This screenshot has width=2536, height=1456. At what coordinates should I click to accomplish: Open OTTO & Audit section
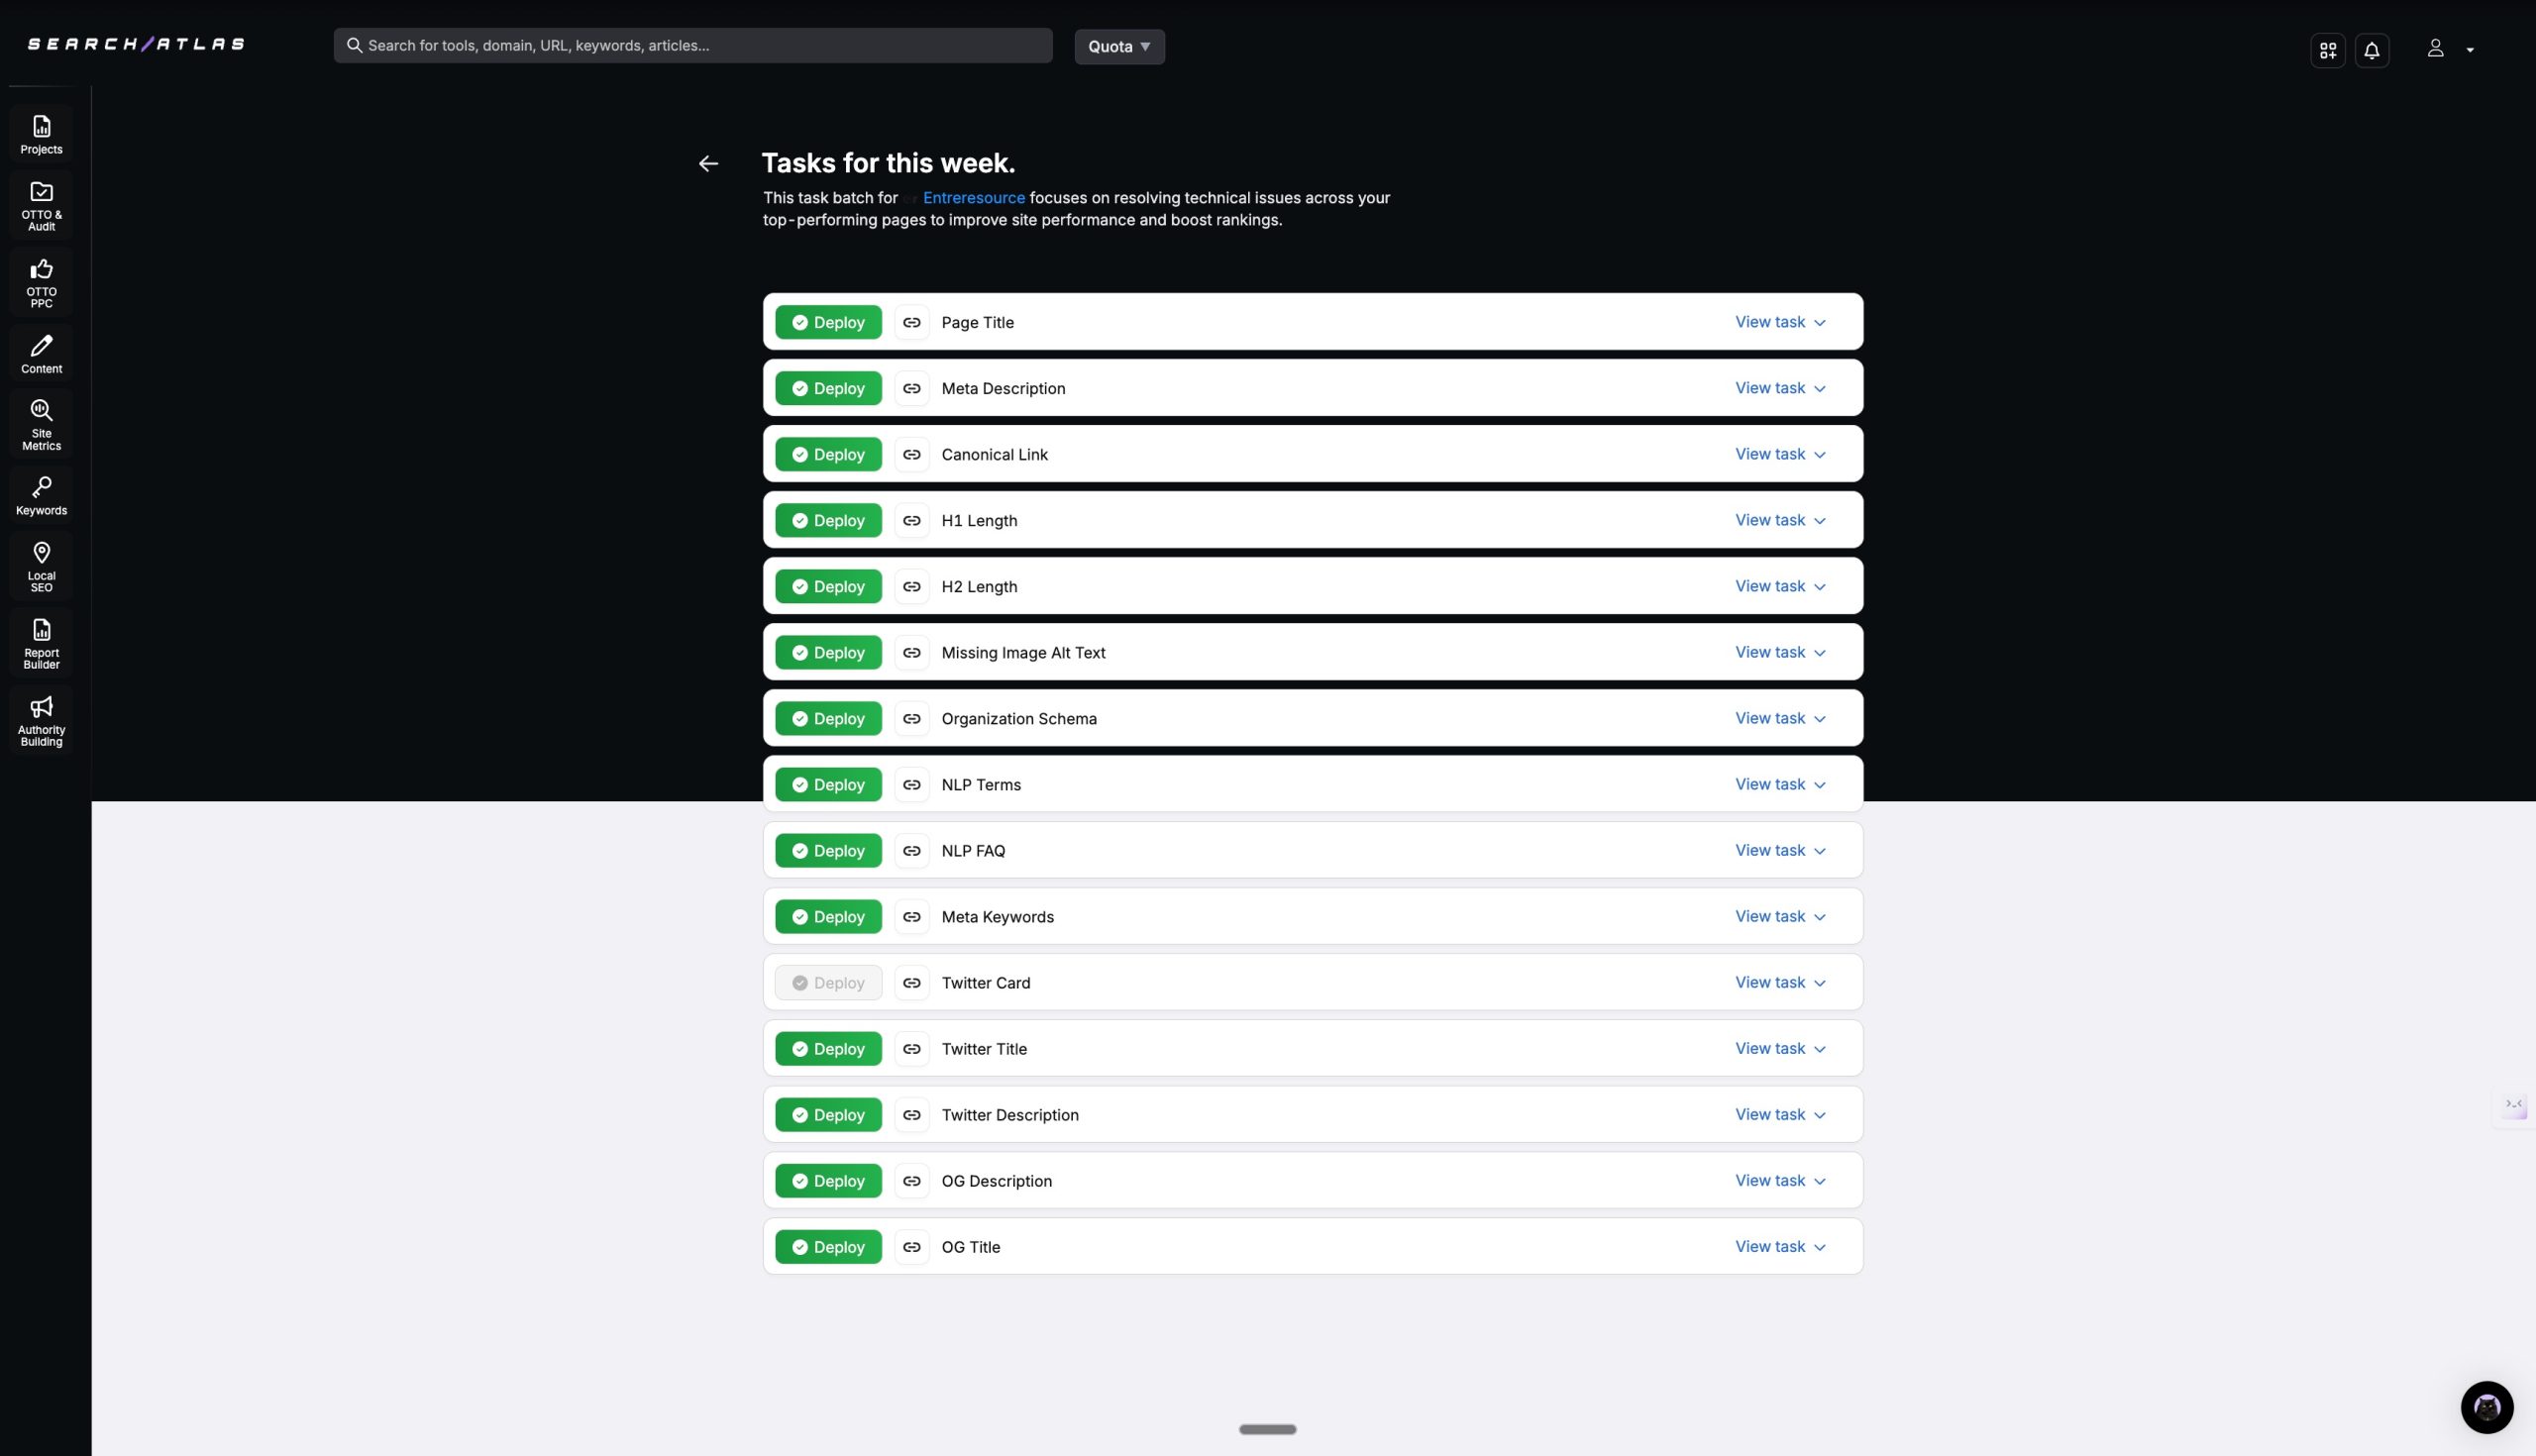pyautogui.click(x=40, y=204)
